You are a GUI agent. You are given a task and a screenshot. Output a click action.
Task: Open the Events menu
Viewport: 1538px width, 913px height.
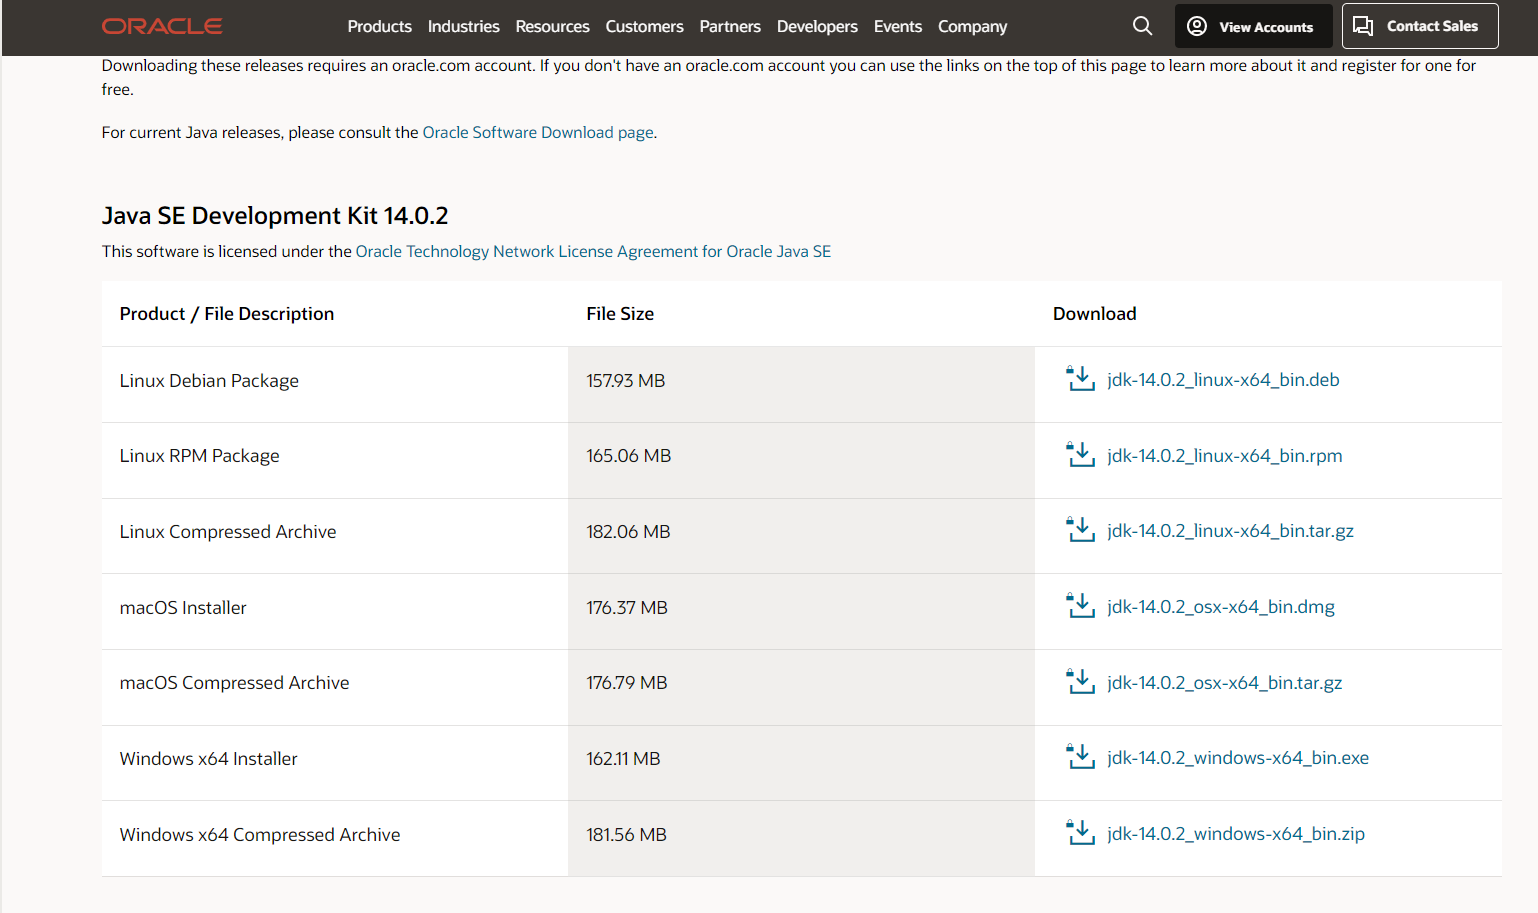tap(898, 26)
